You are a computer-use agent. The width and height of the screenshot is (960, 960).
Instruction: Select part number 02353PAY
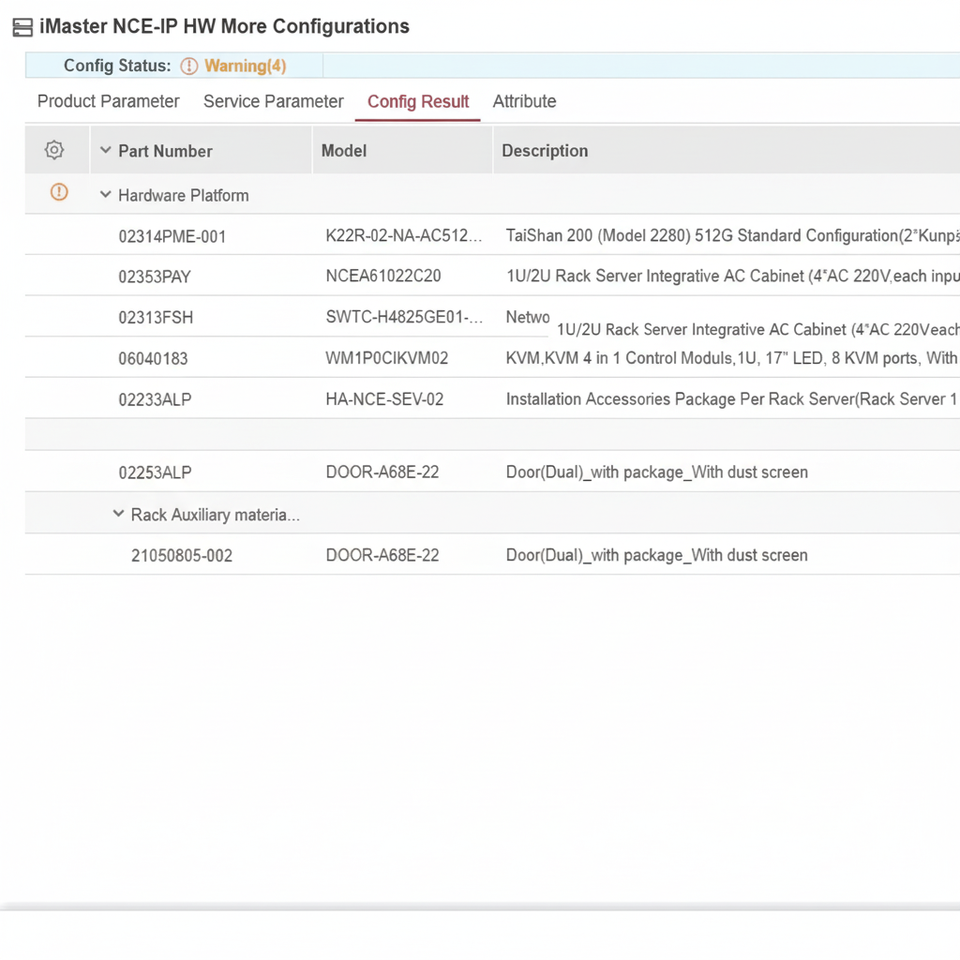point(155,277)
